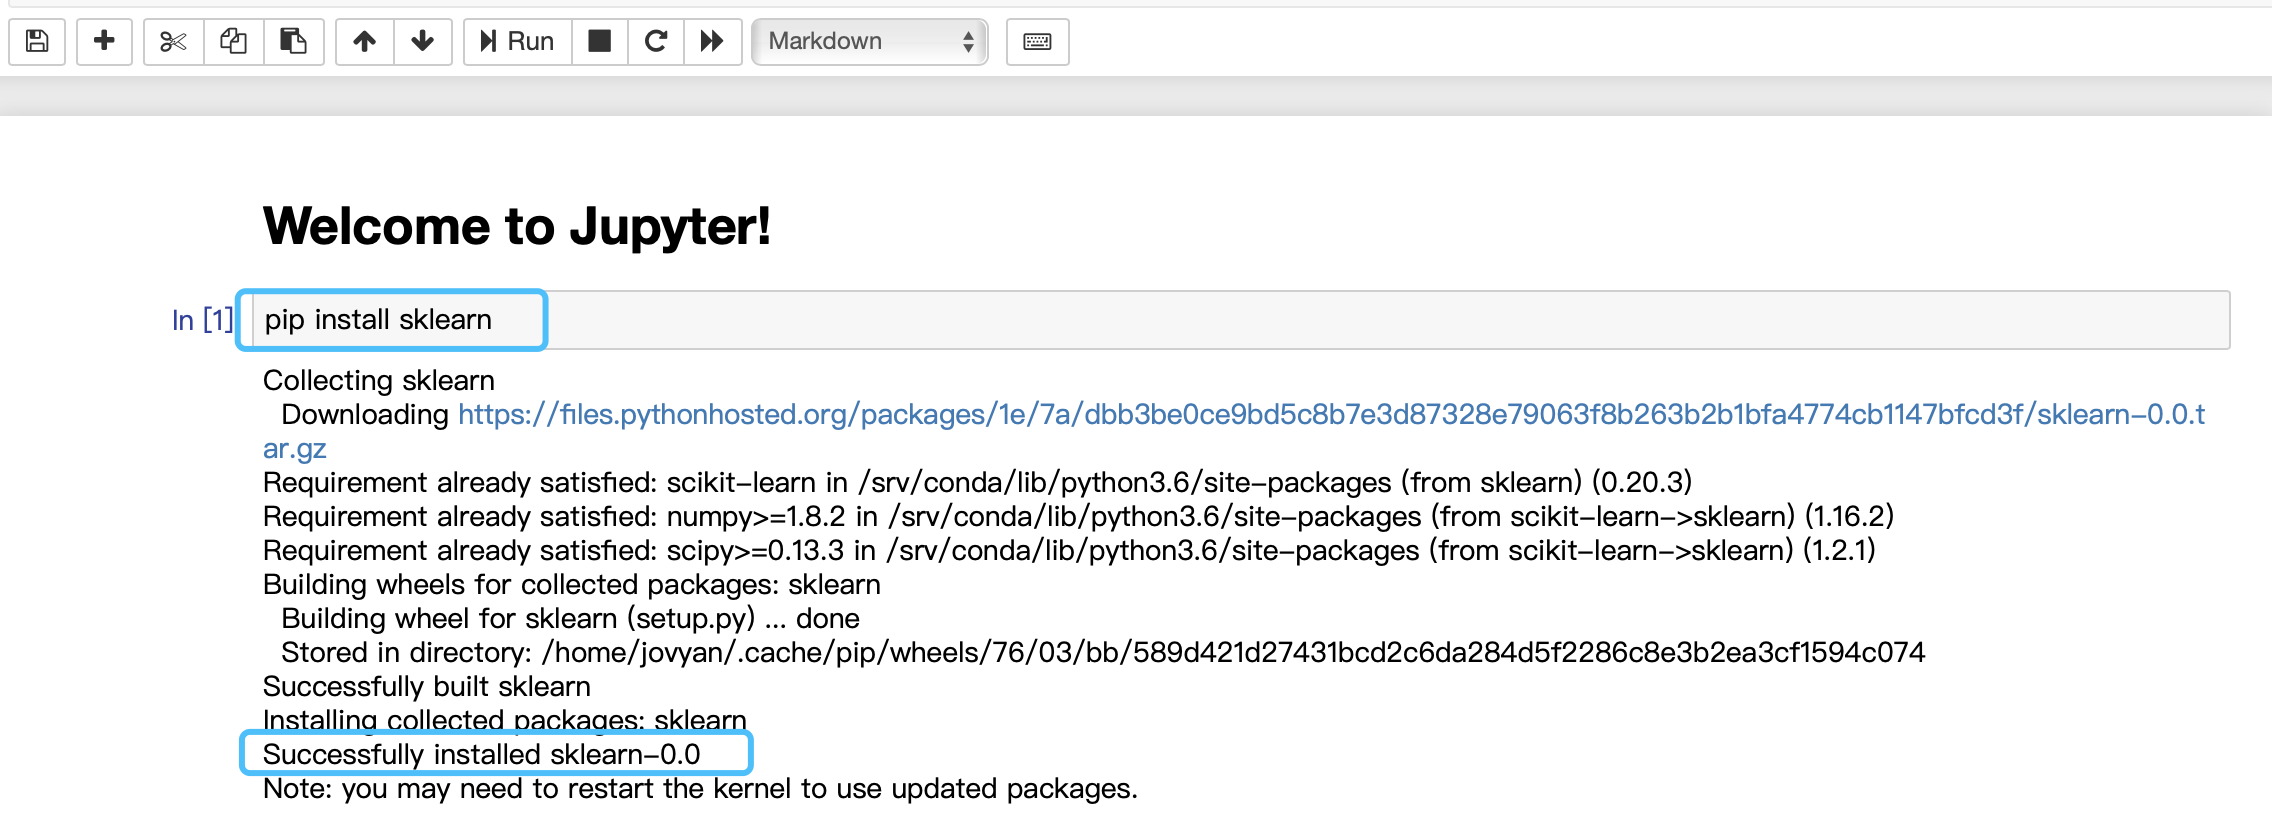
Task: Click the Successfully installed sklearn-0.0 output line
Action: click(x=482, y=754)
